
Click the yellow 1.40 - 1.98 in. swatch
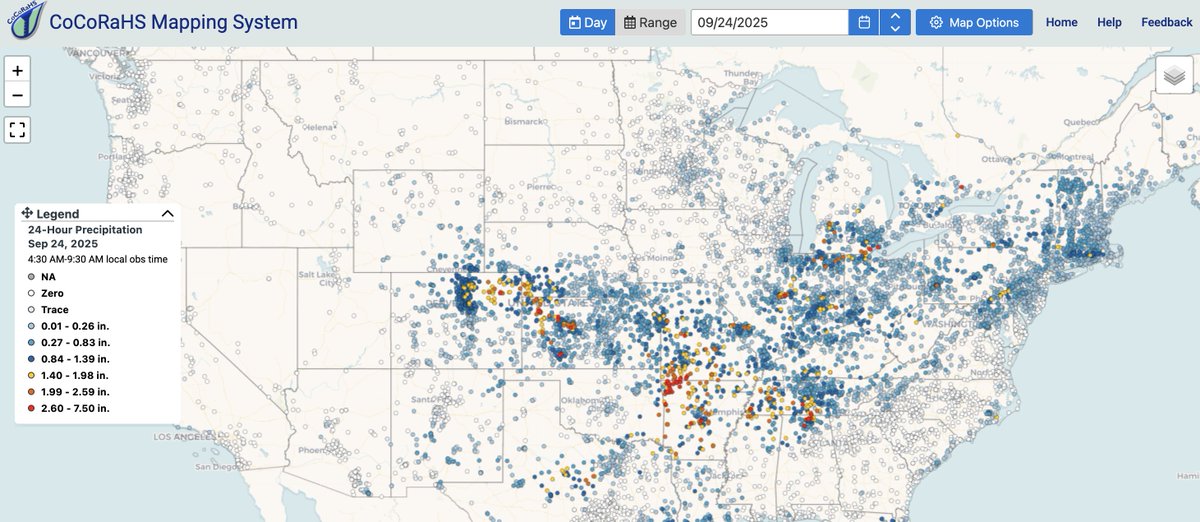click(x=32, y=376)
